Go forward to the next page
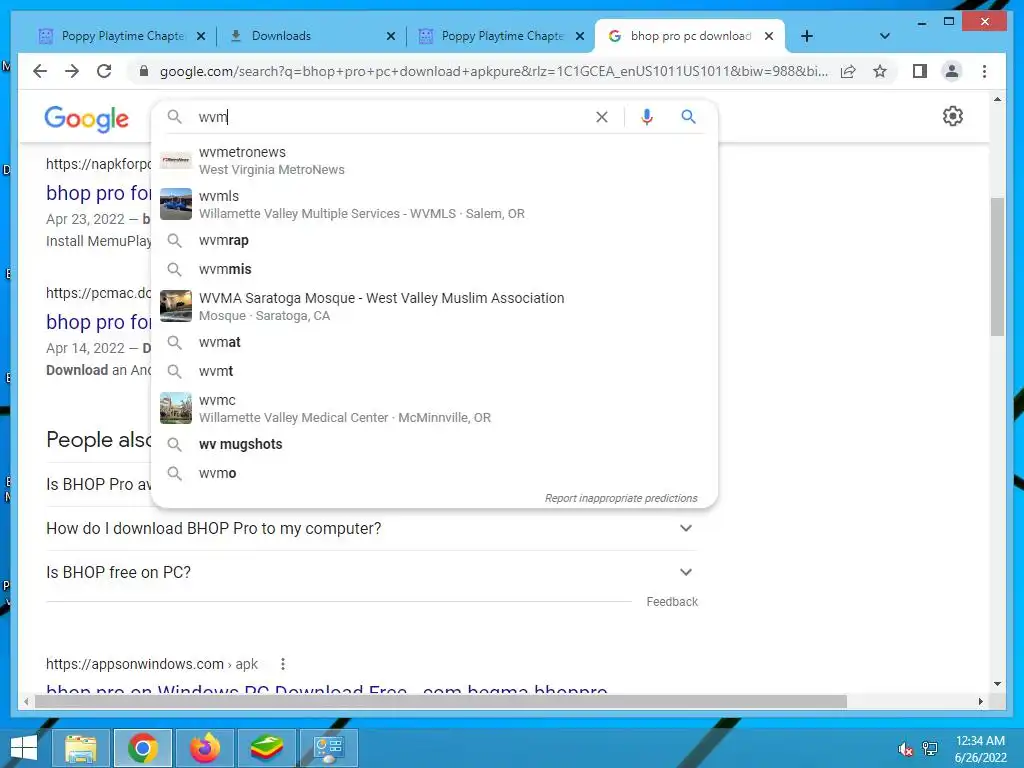Viewport: 1024px width, 768px height. click(72, 71)
